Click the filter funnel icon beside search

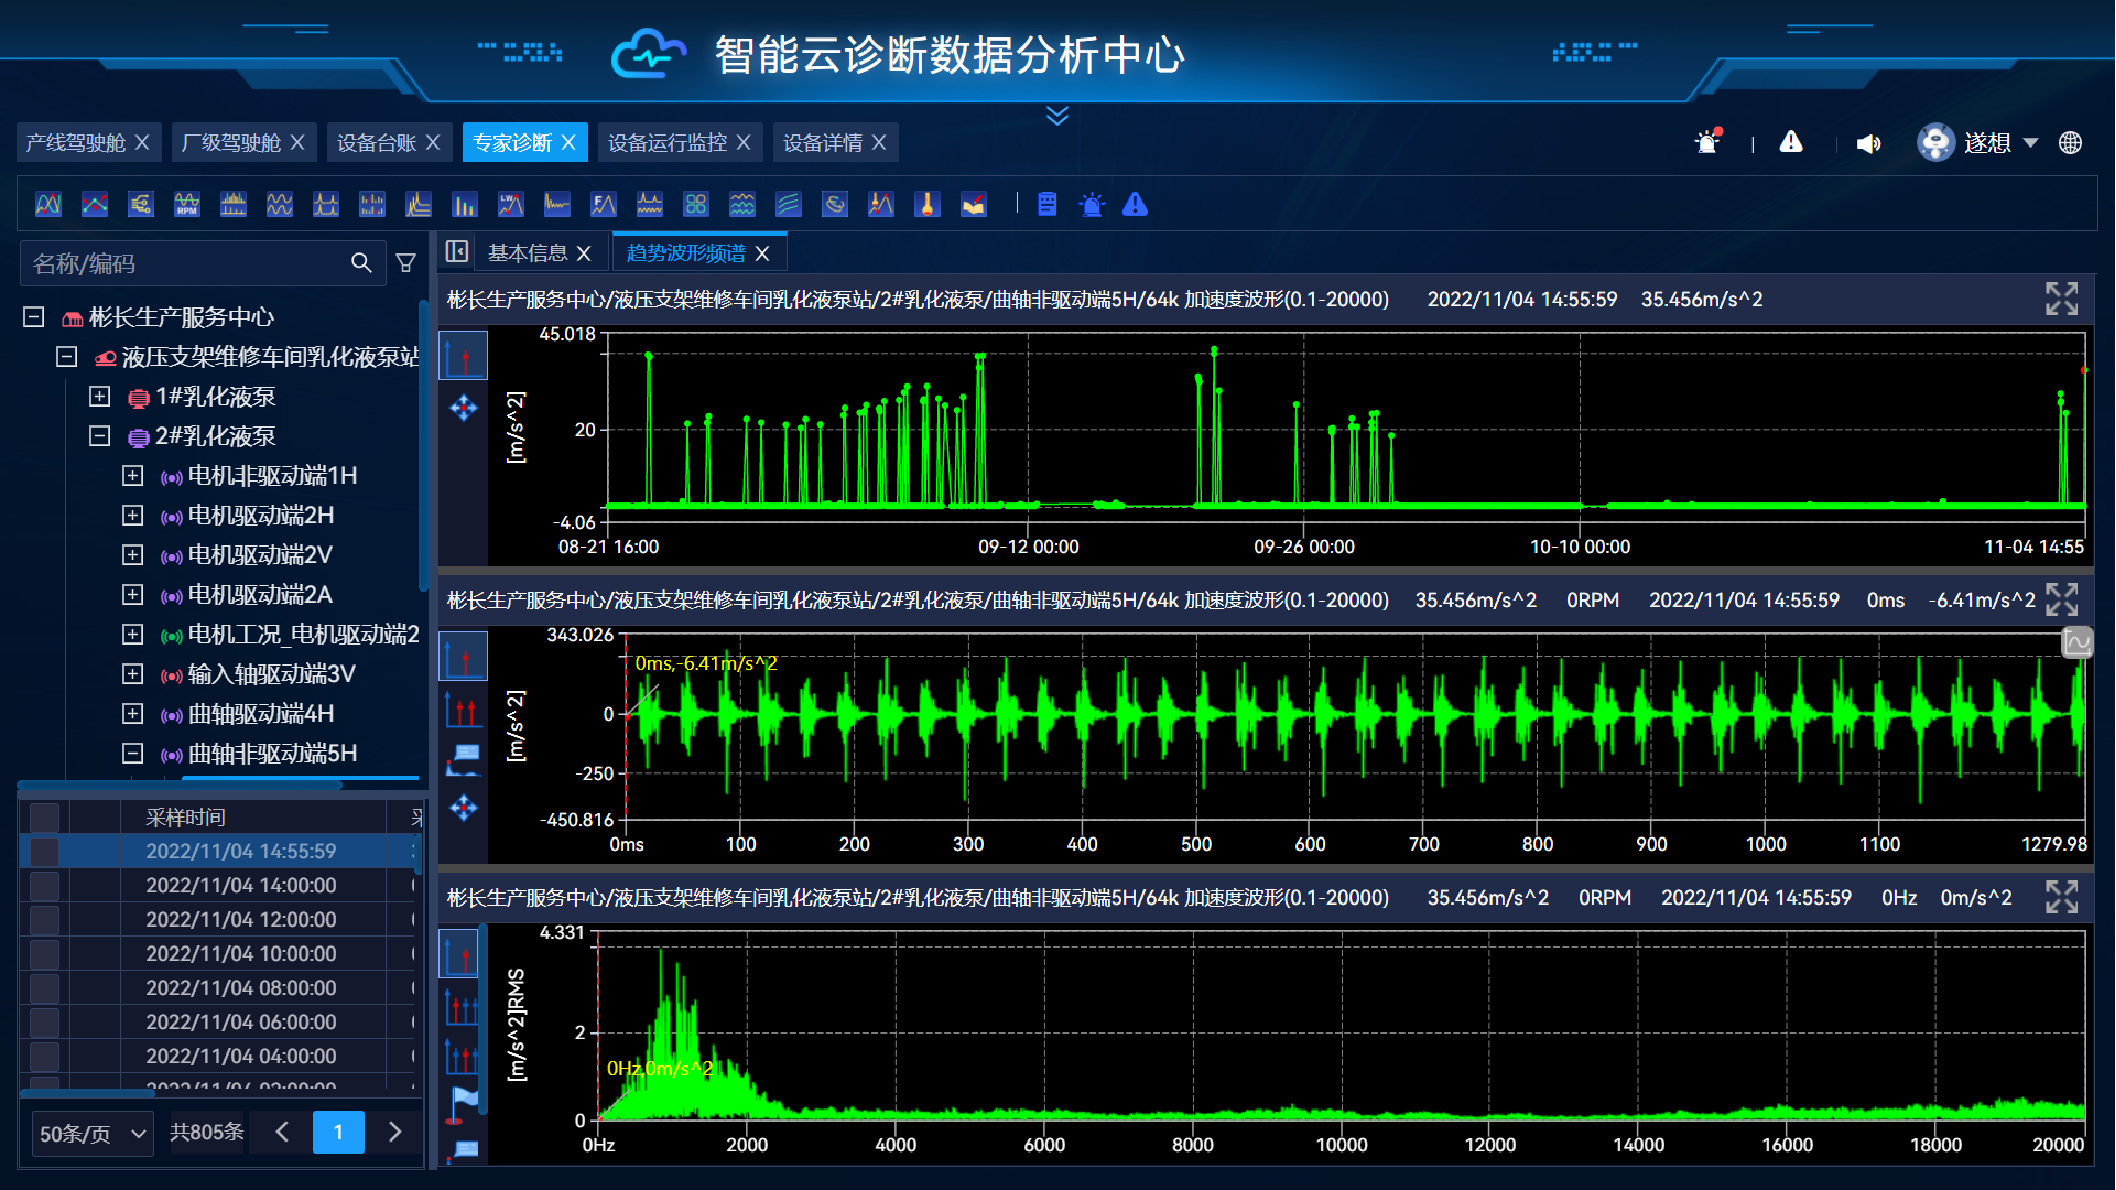[406, 263]
